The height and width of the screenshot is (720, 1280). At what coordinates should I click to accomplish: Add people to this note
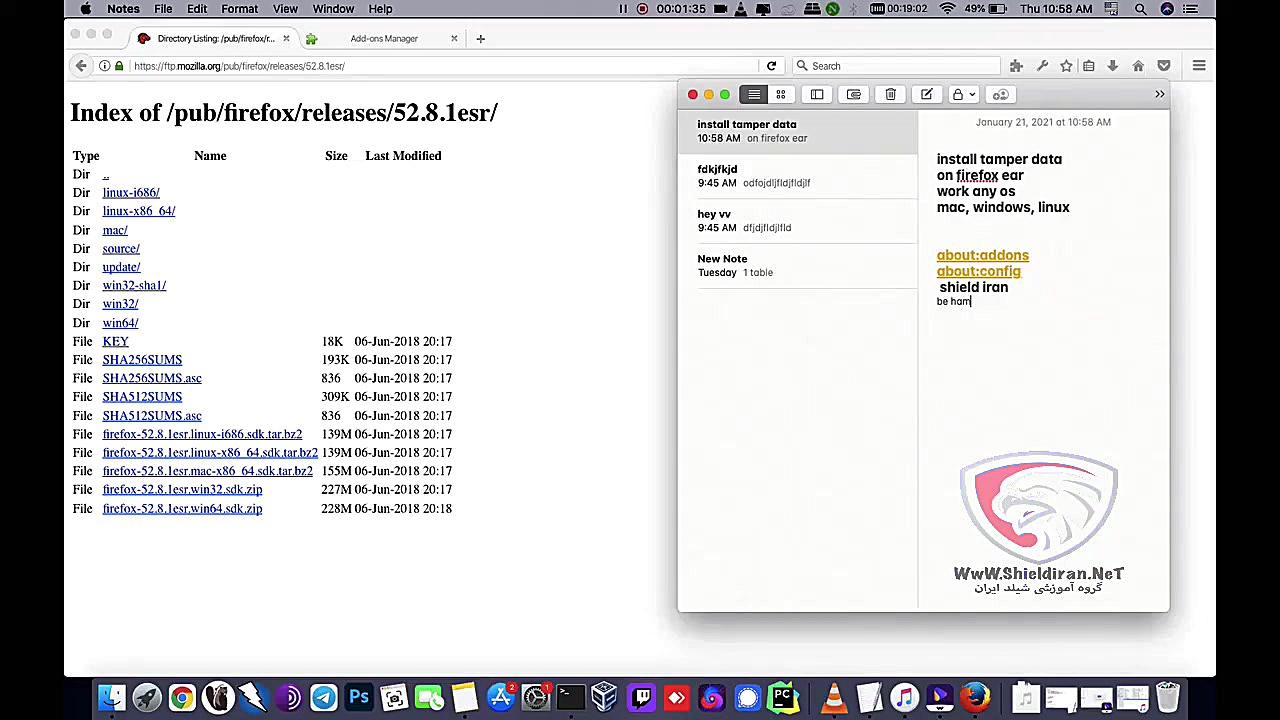(1000, 94)
